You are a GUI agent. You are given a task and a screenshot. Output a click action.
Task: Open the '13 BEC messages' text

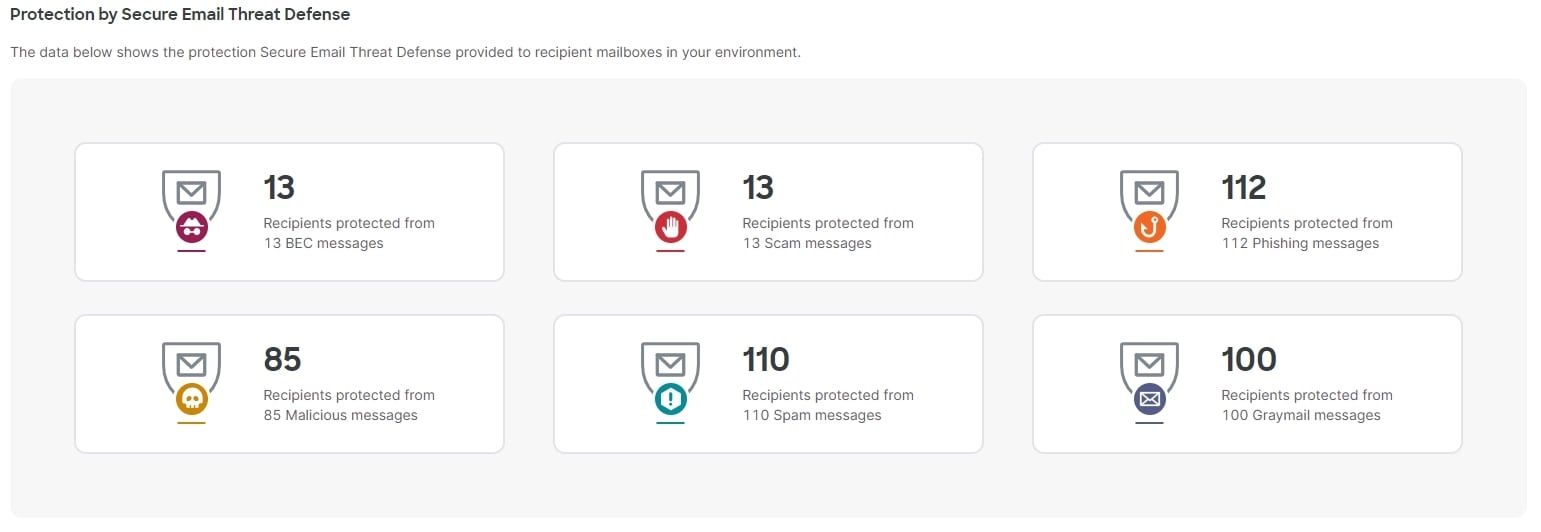click(324, 243)
